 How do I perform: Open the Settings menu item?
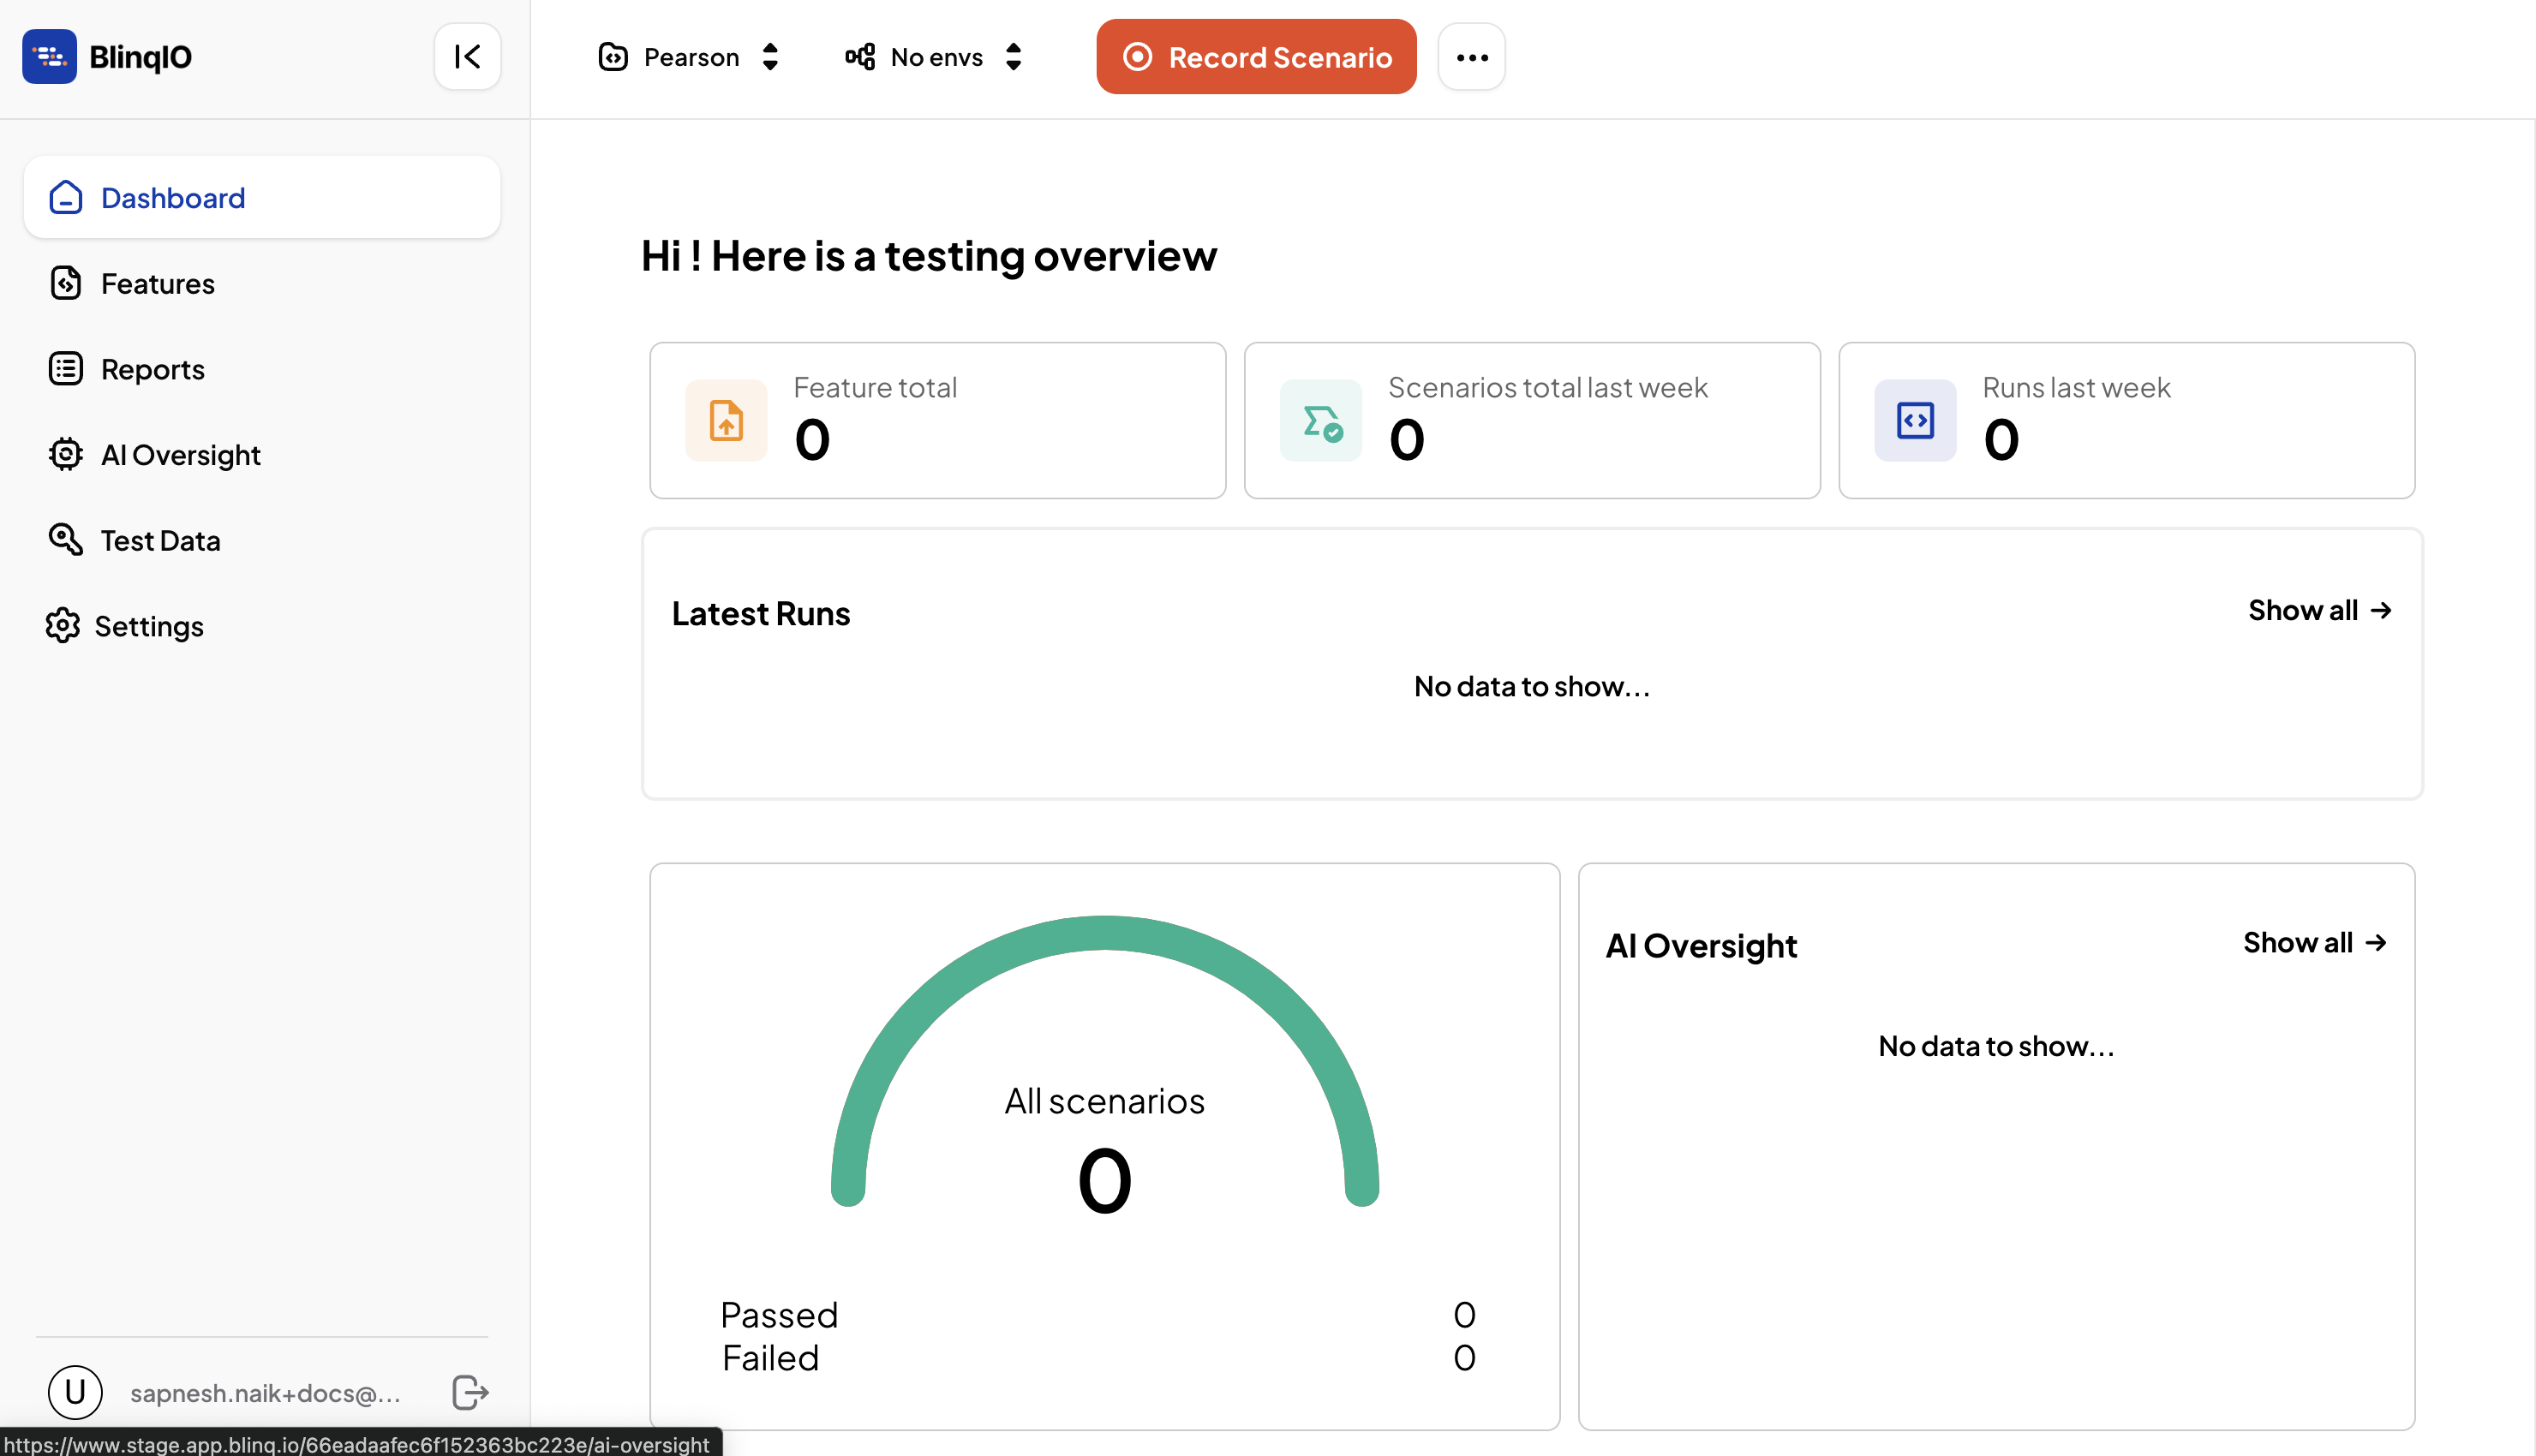pos(262,626)
